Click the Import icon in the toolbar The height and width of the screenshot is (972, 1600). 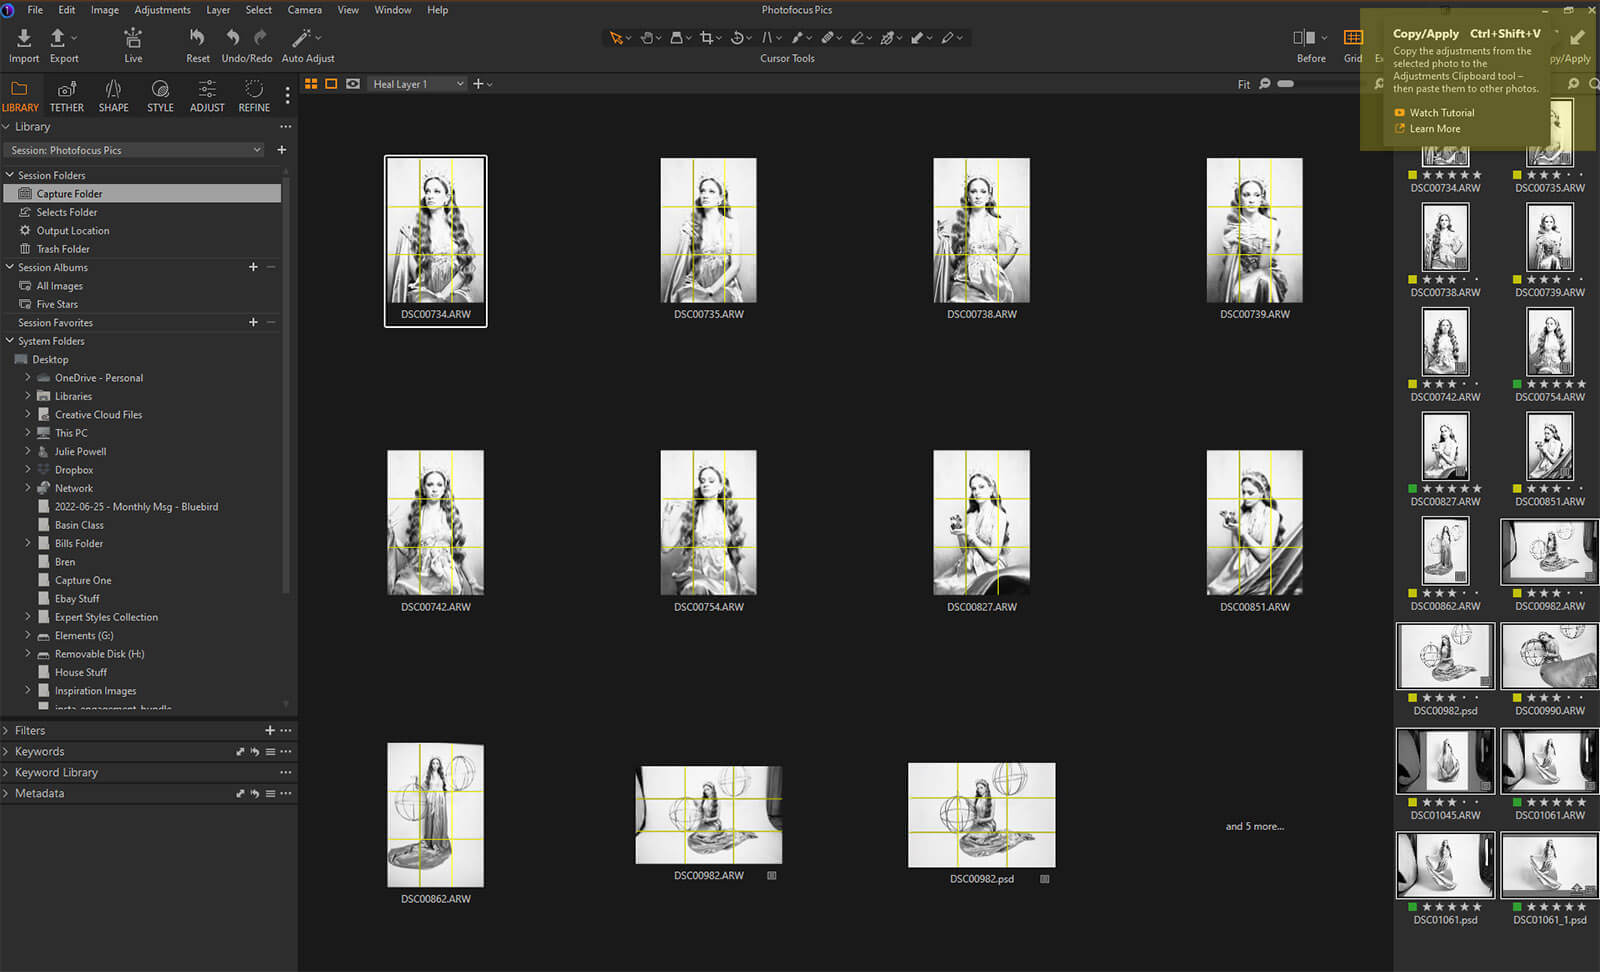24,38
